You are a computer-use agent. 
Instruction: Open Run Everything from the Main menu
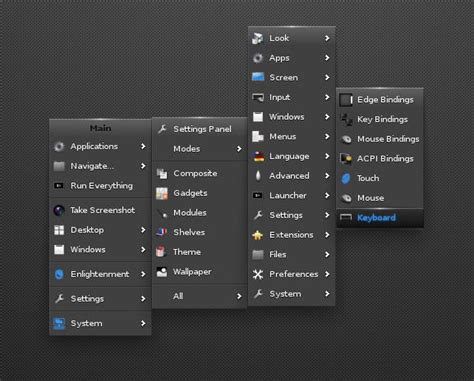pos(100,186)
